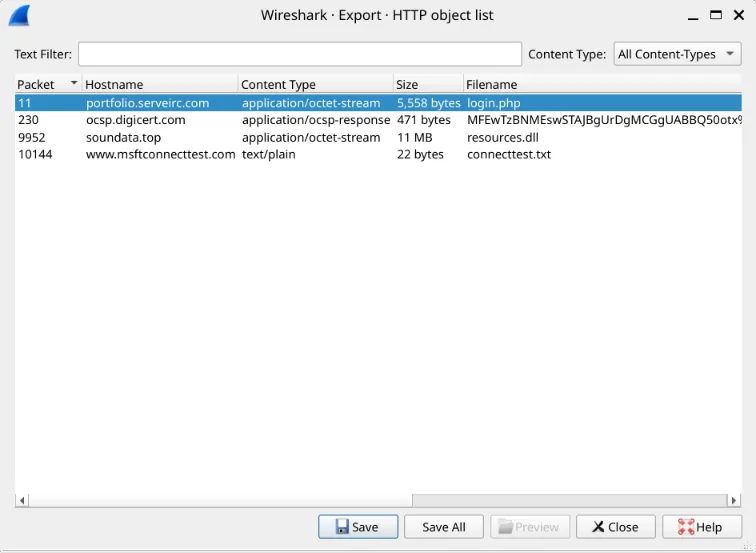Select application/ocsp-response content type cell
The width and height of the screenshot is (756, 553).
click(x=316, y=120)
